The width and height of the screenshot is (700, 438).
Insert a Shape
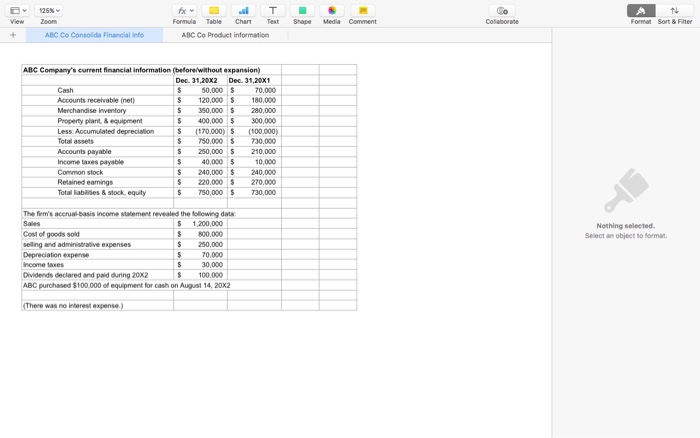click(x=302, y=10)
